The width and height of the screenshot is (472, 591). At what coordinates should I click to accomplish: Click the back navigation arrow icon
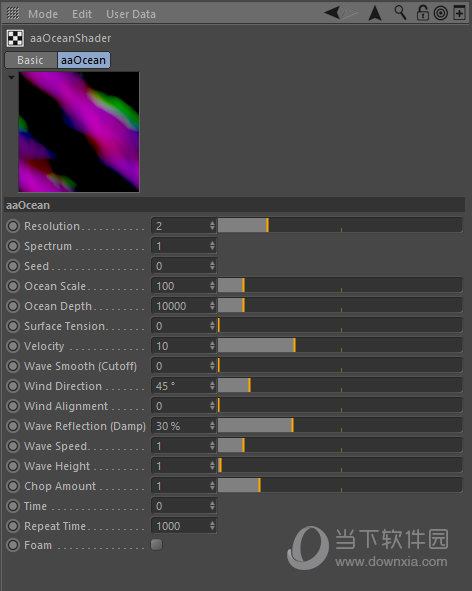click(x=332, y=13)
